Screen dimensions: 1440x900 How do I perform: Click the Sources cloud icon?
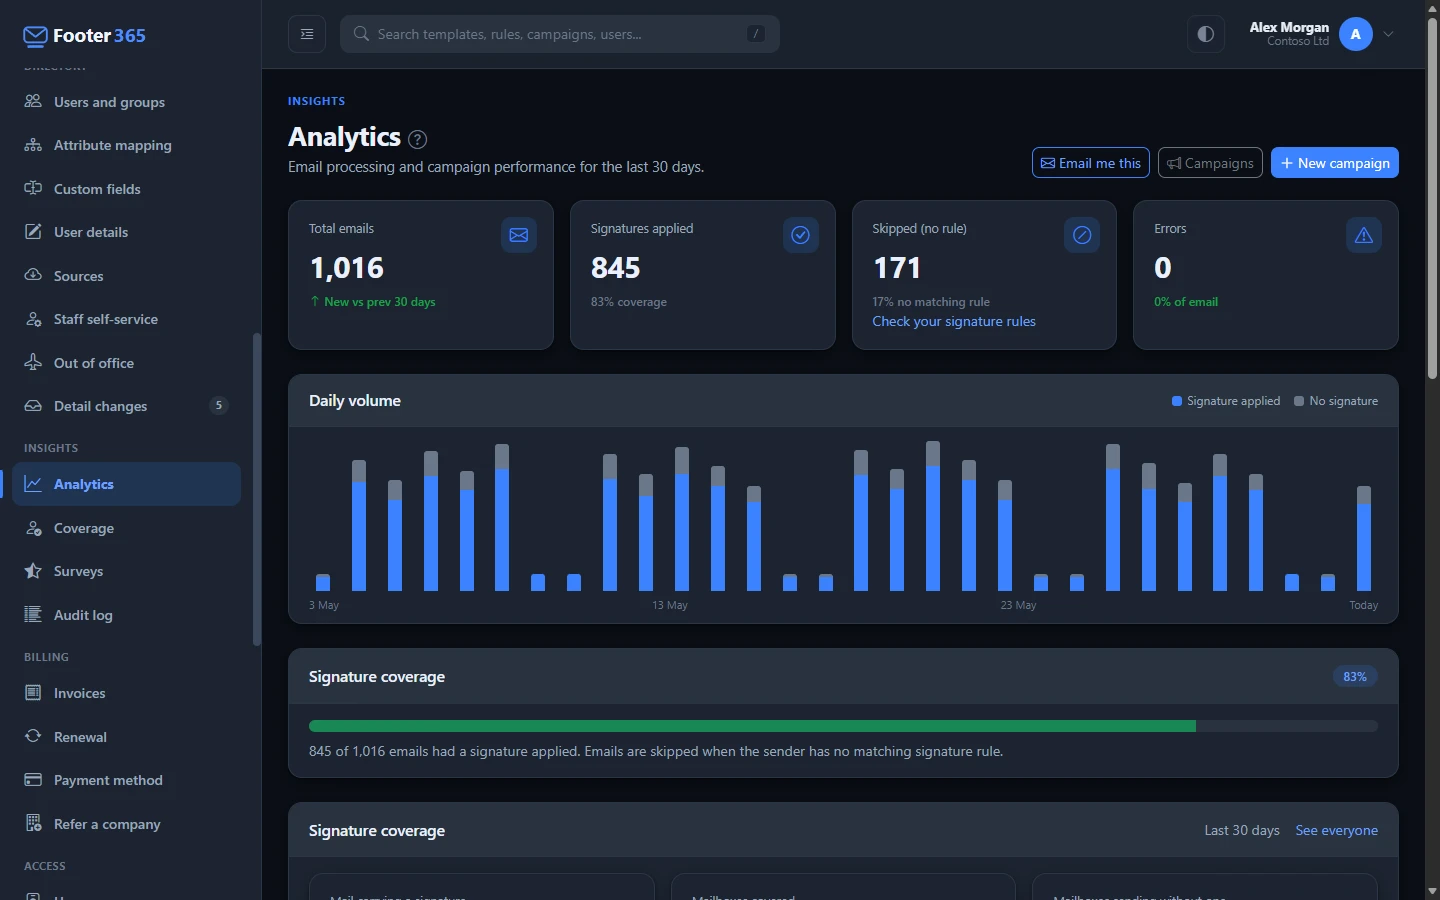pyautogui.click(x=33, y=275)
